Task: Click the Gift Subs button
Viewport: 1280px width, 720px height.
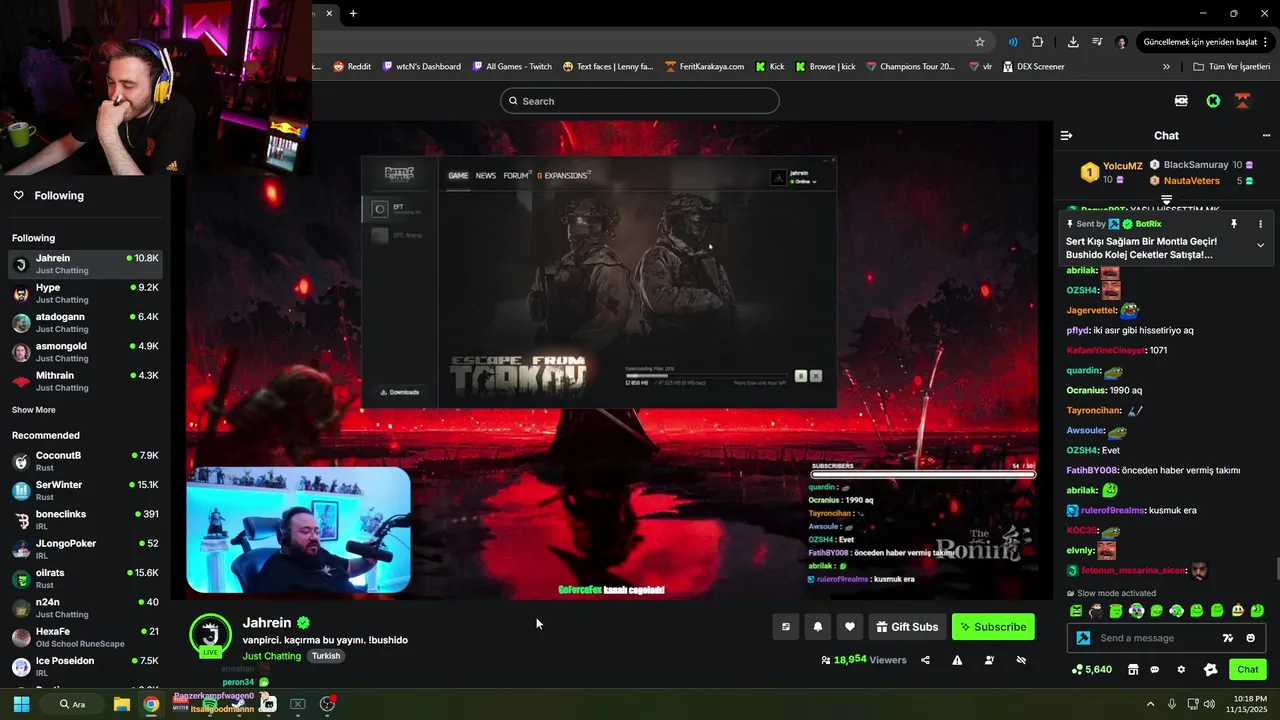Action: [x=907, y=627]
